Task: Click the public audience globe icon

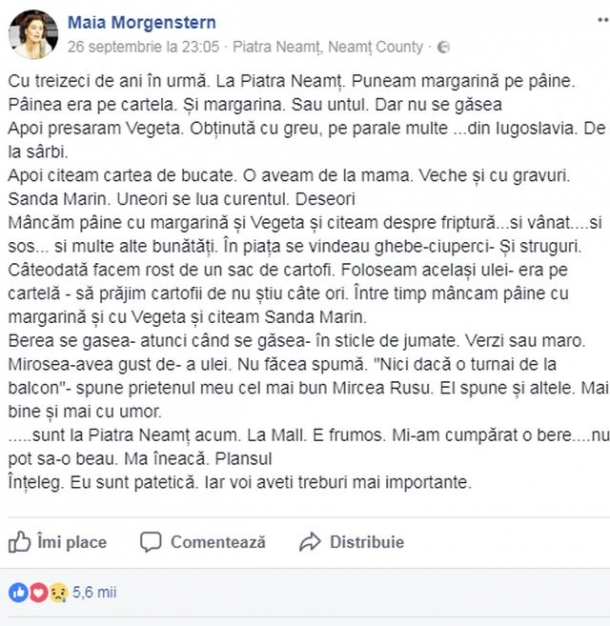Action: point(444,47)
